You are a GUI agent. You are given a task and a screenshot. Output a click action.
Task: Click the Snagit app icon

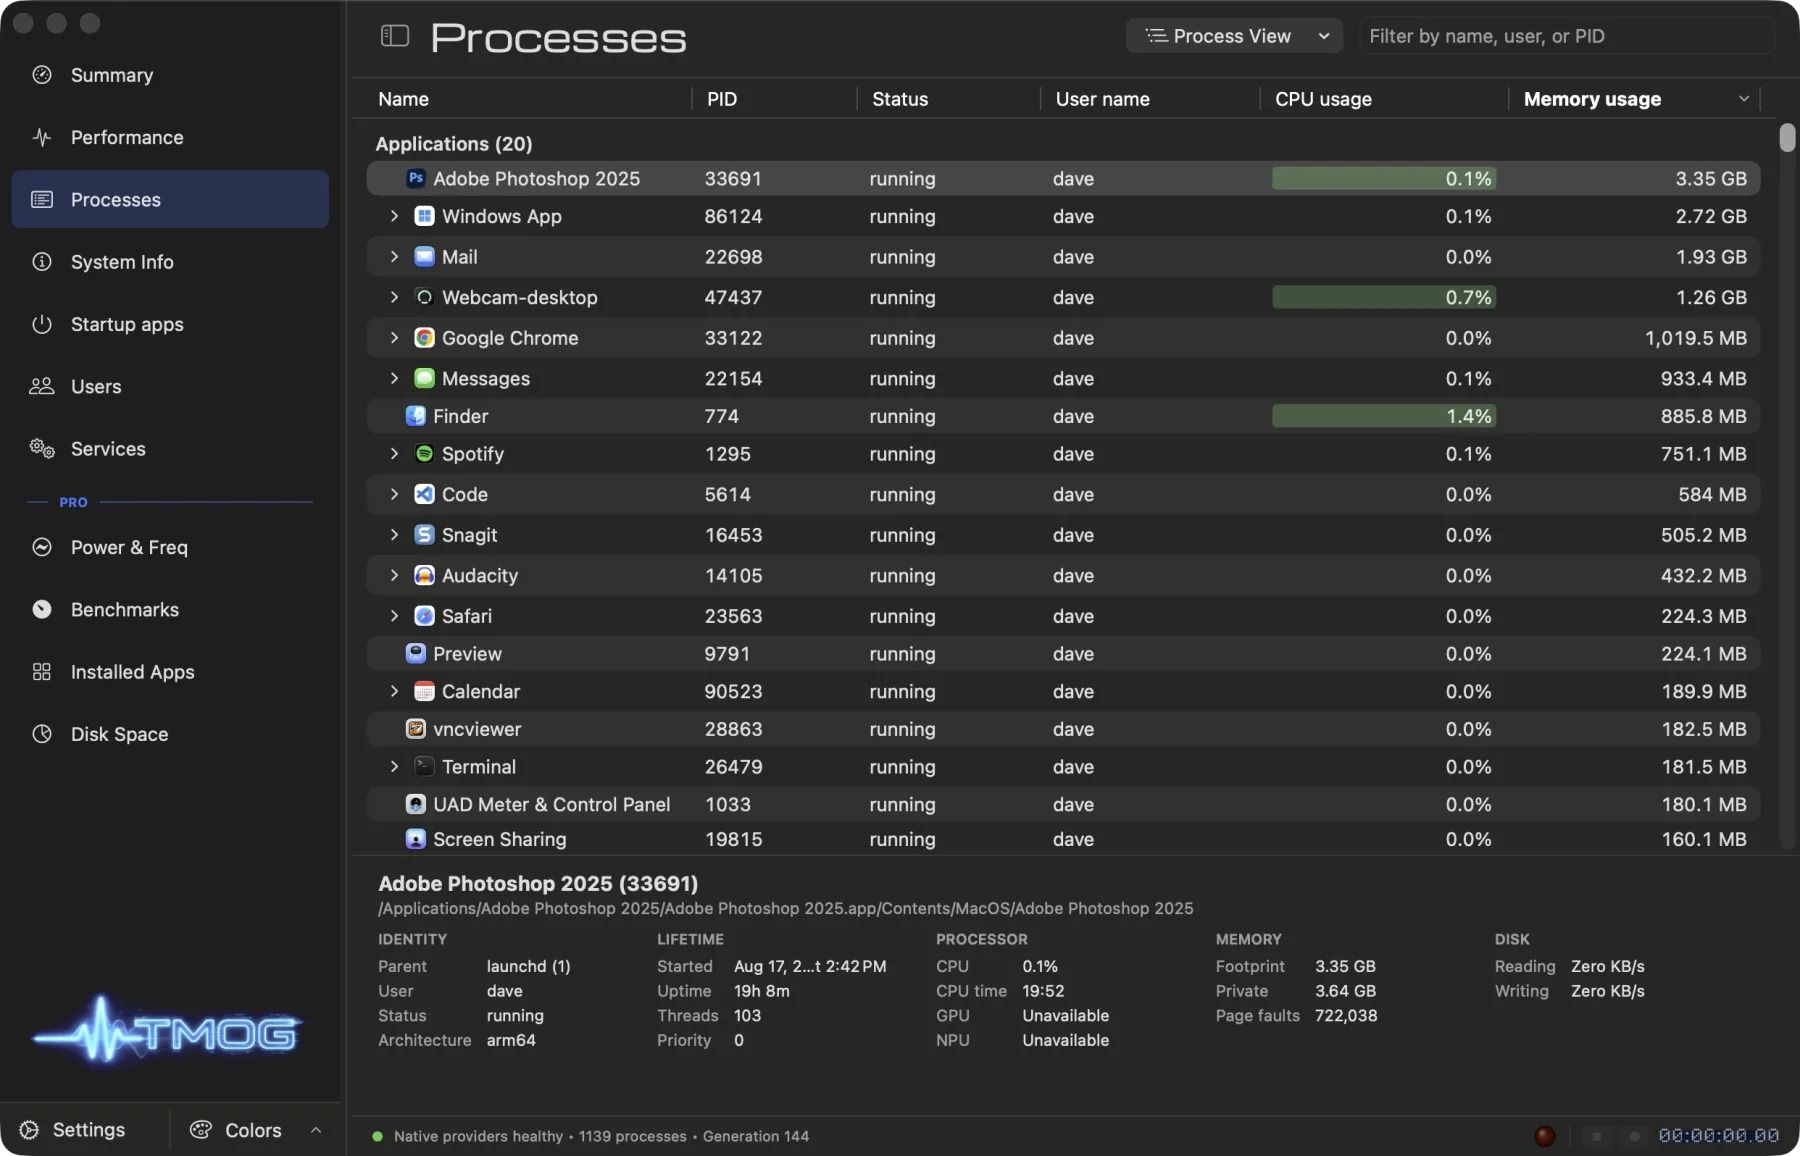click(x=424, y=535)
